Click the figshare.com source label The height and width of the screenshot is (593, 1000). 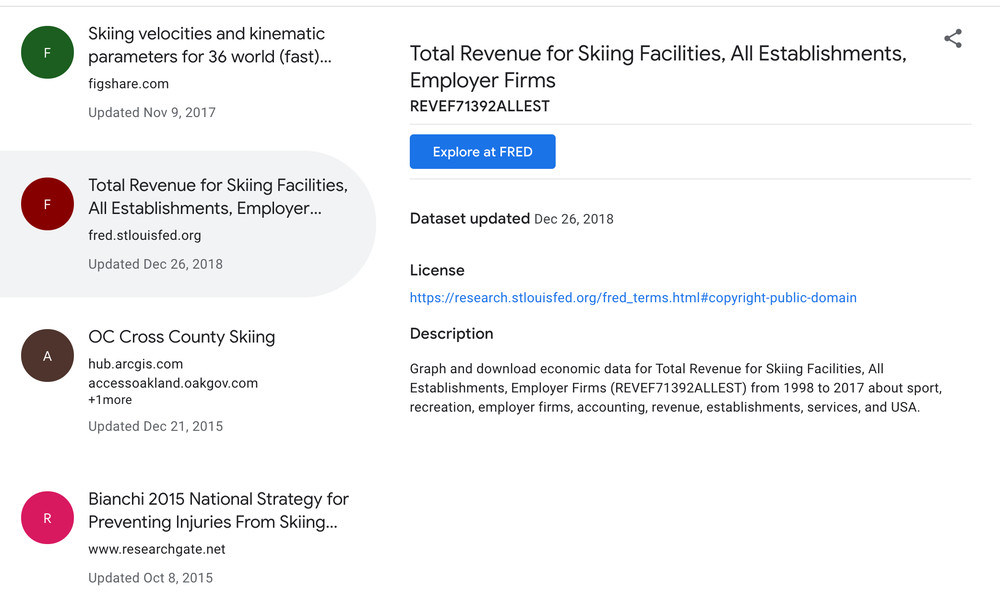[x=128, y=84]
